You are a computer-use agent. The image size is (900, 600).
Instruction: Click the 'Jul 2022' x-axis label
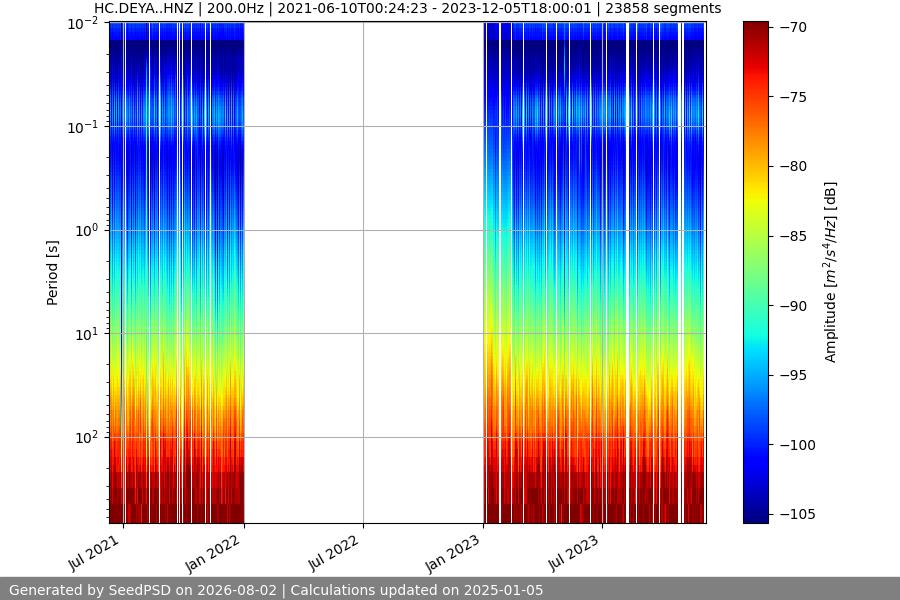point(333,553)
